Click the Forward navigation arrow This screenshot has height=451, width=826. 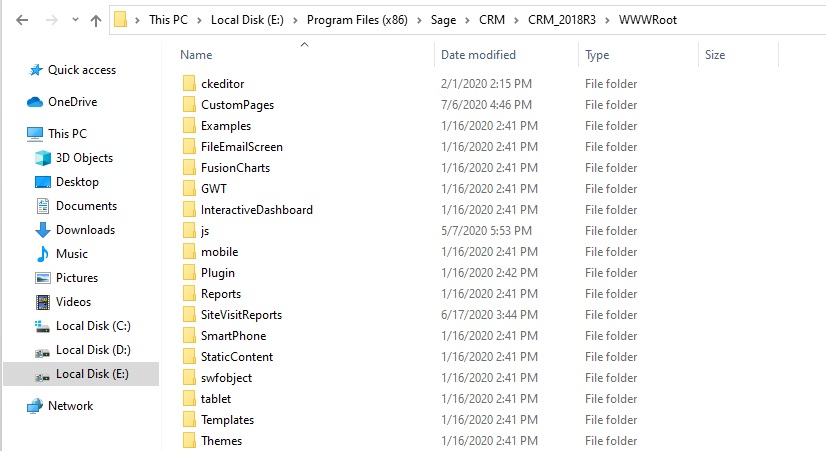click(52, 20)
